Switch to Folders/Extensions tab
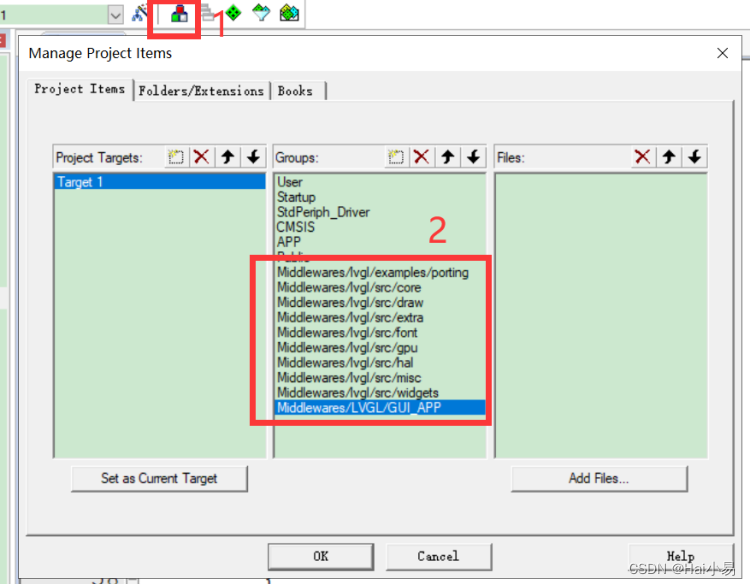The image size is (750, 585). 201,91
